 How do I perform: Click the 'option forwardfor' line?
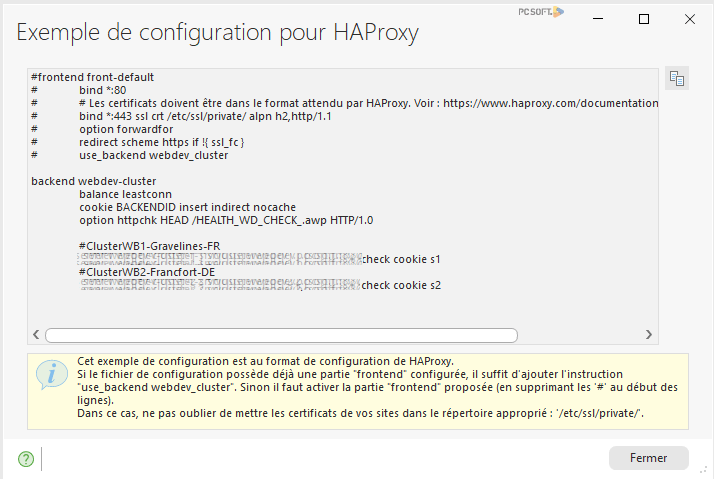pyautogui.click(x=126, y=129)
